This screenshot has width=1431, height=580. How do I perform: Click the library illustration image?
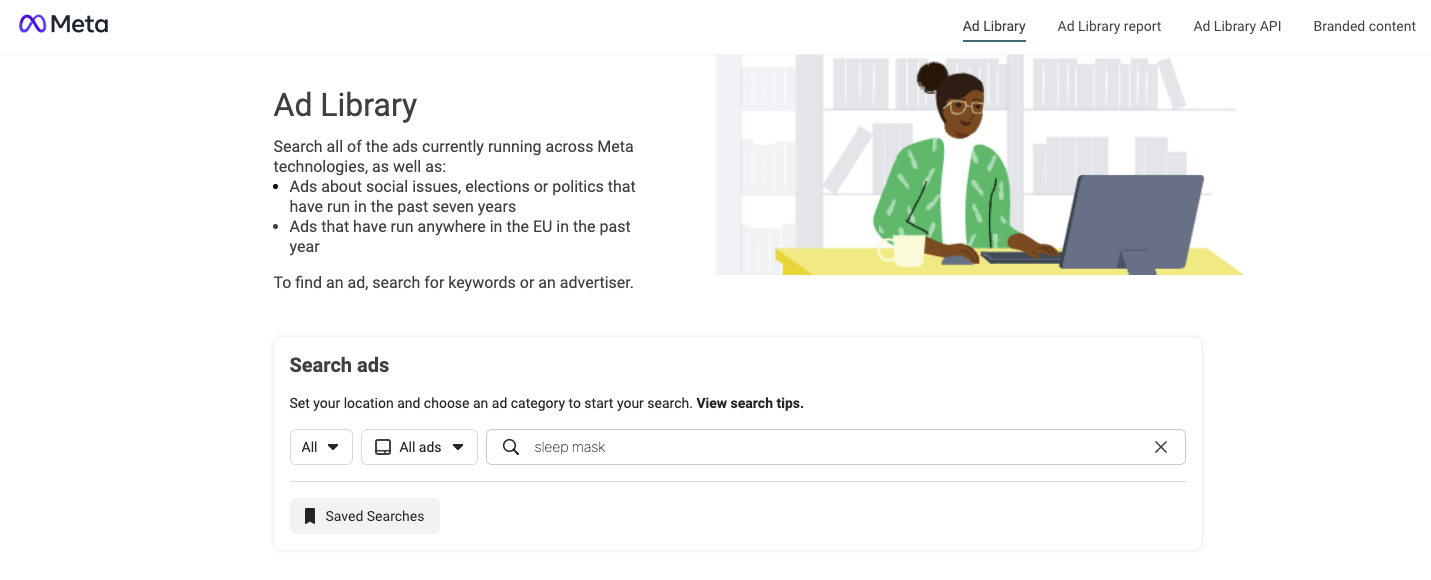pyautogui.click(x=978, y=165)
